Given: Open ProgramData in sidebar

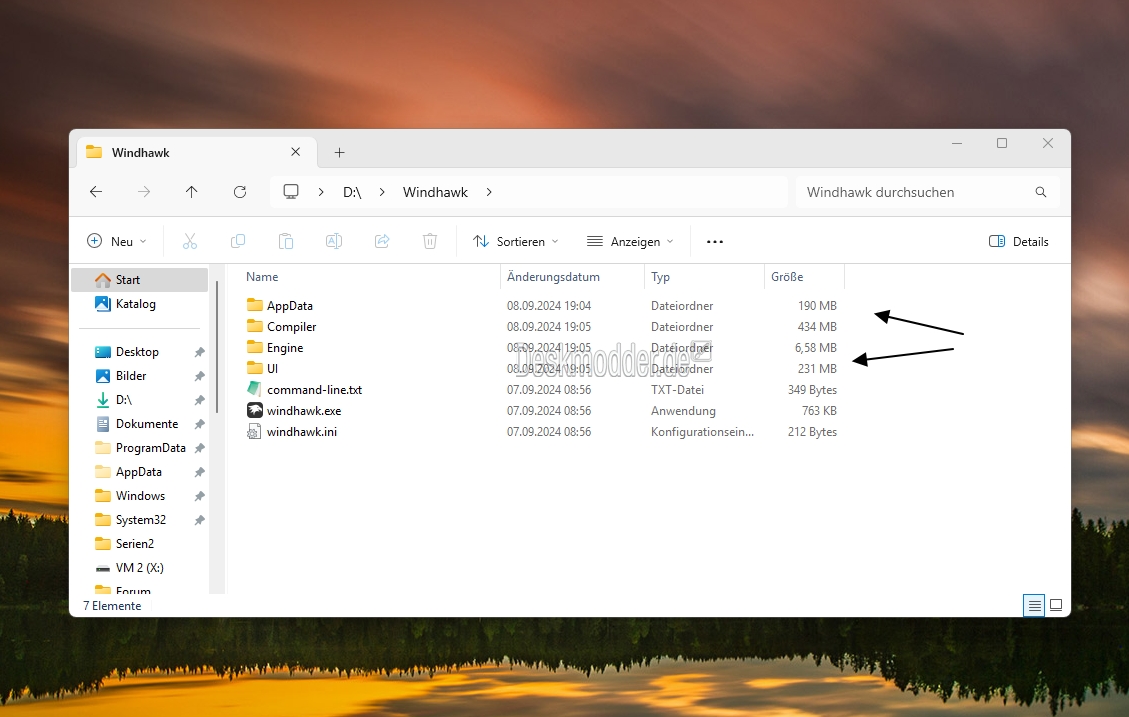Looking at the screenshot, I should (x=150, y=448).
